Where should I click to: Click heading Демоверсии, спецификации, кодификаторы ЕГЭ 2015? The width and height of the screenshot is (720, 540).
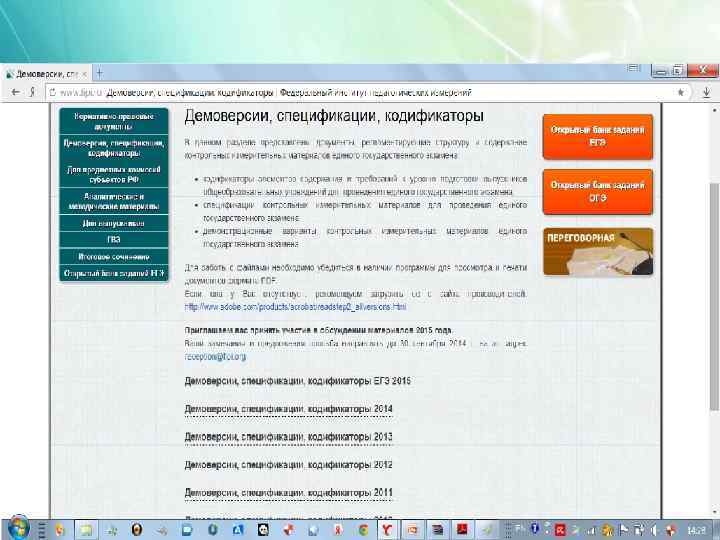(298, 381)
